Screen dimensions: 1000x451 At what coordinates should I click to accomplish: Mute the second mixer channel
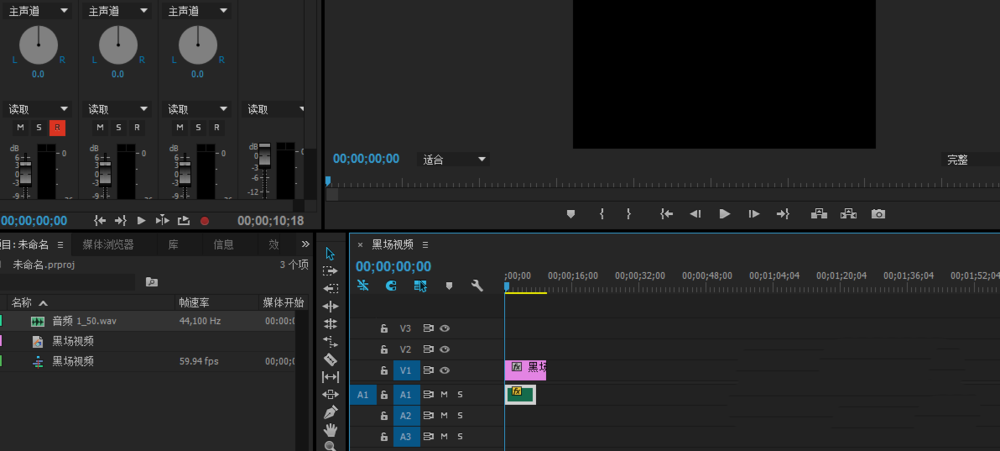tap(100, 128)
